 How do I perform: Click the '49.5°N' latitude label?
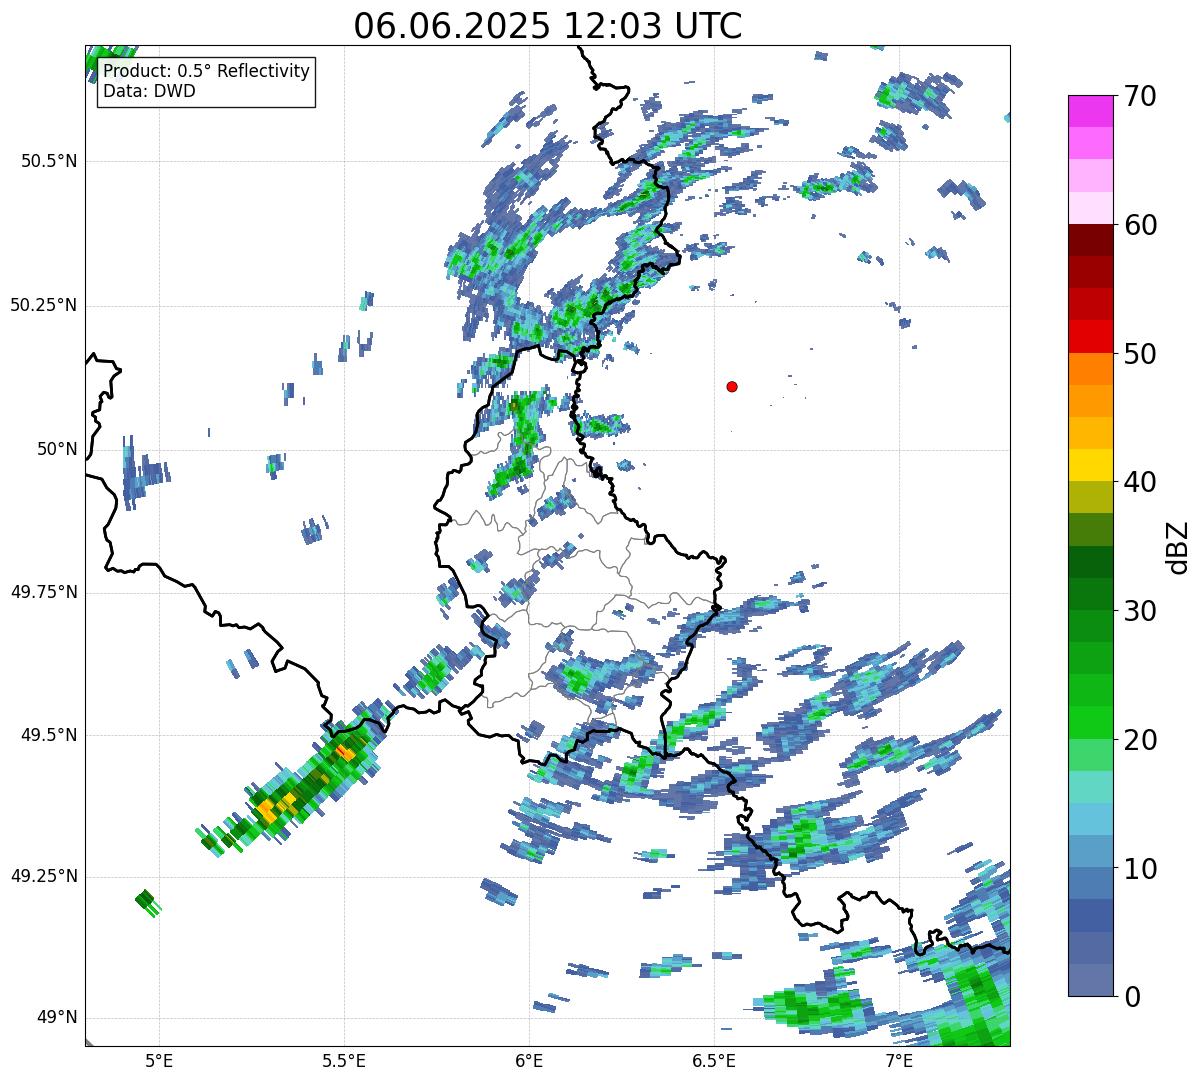coord(49,735)
